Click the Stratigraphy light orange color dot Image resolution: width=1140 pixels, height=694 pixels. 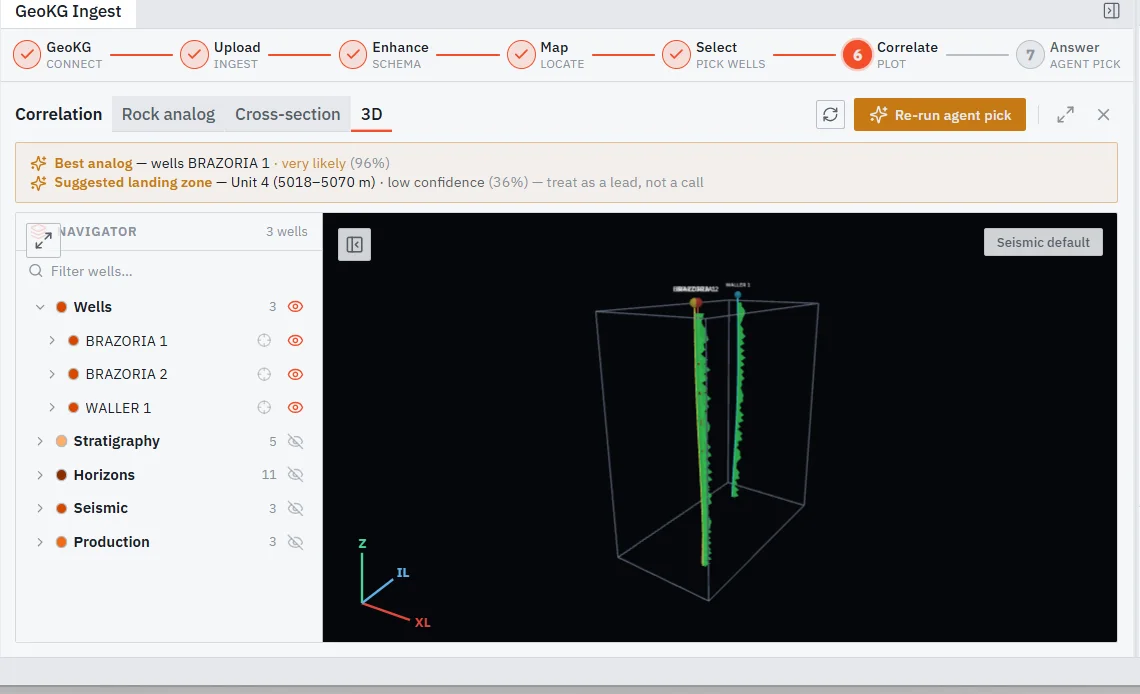pos(62,441)
